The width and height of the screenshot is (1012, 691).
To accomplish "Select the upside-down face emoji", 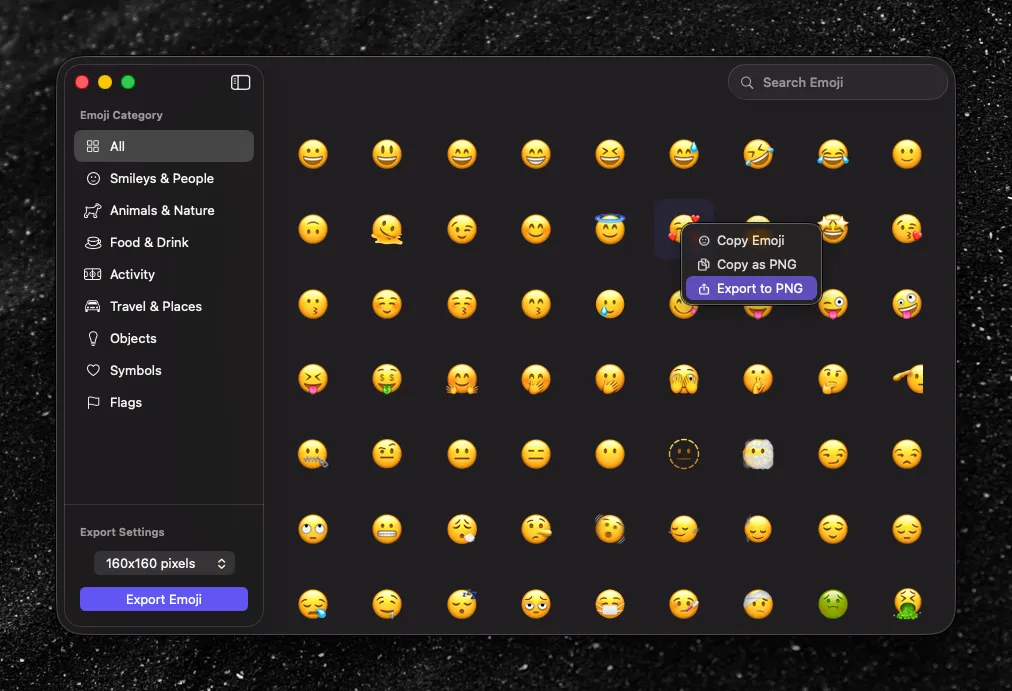I will point(313,229).
